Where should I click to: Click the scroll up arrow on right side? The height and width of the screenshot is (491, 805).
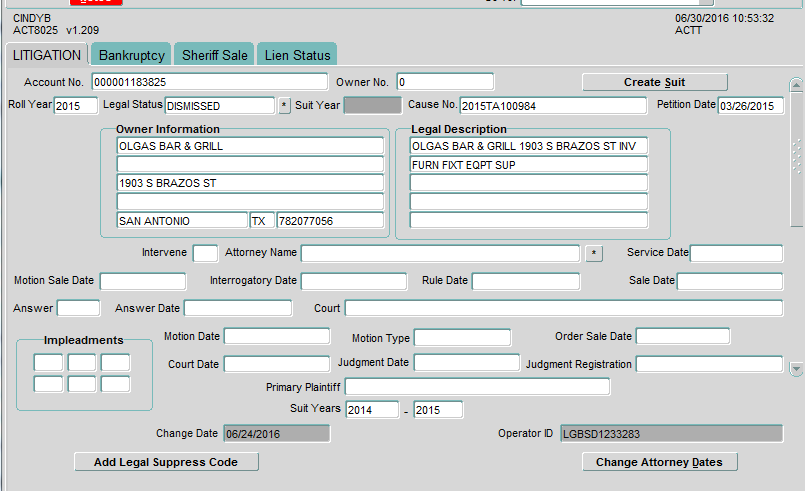[796, 84]
